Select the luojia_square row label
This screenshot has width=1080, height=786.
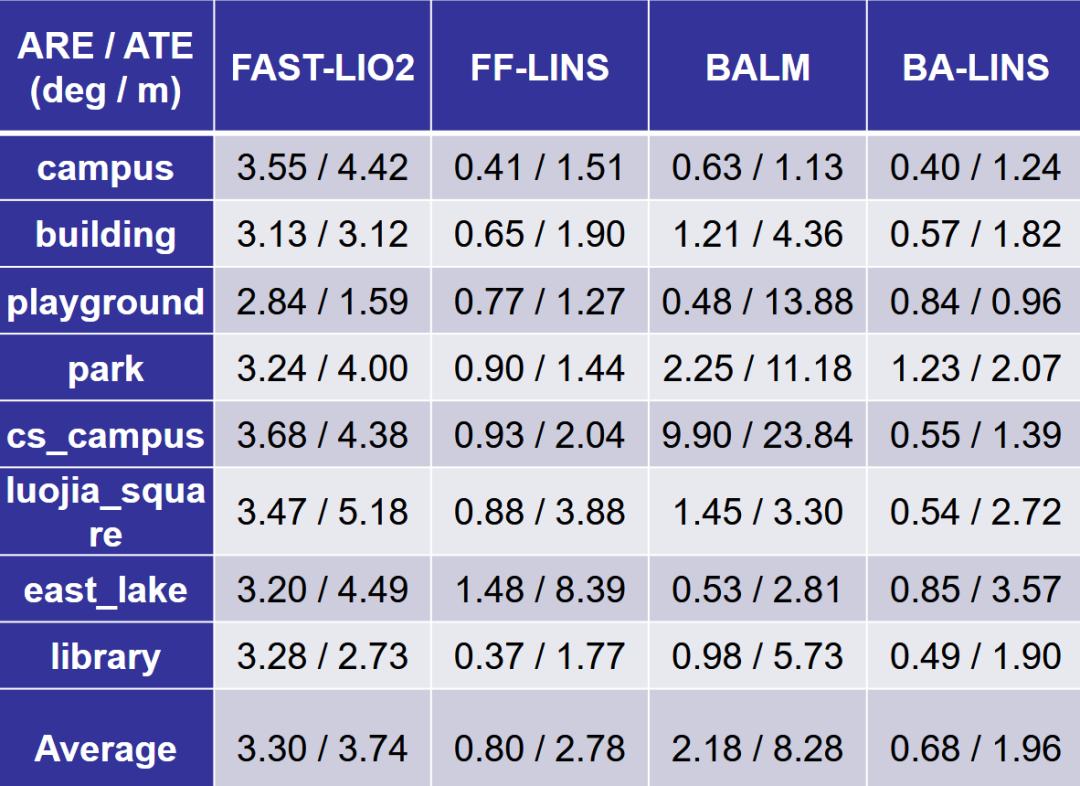(x=105, y=511)
